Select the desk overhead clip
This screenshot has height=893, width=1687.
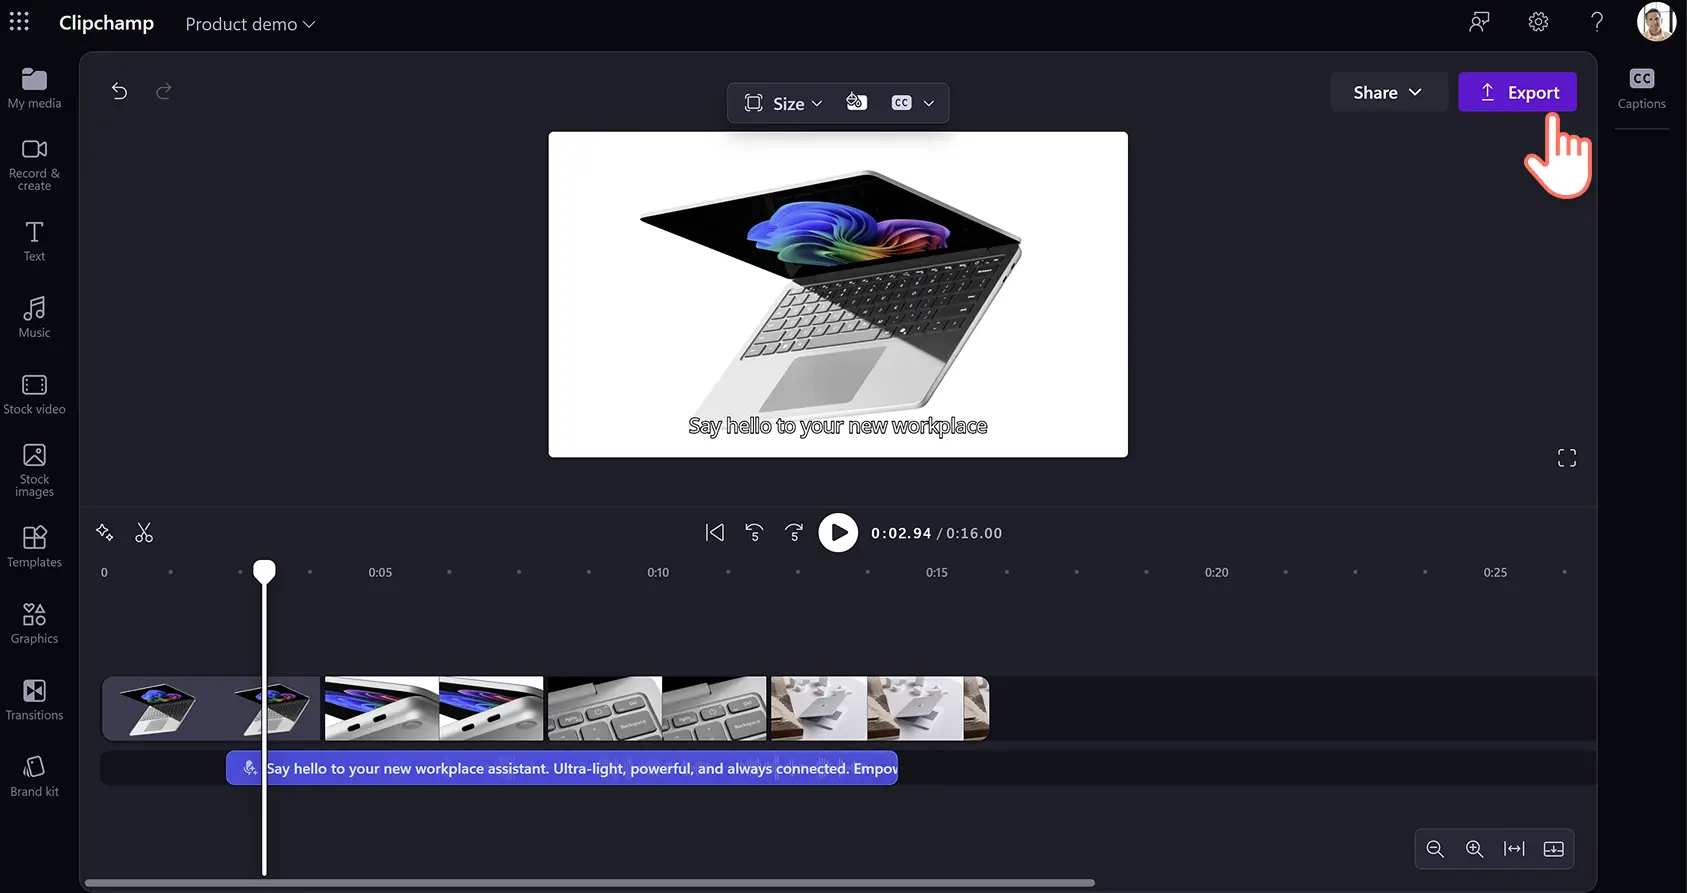coord(880,708)
